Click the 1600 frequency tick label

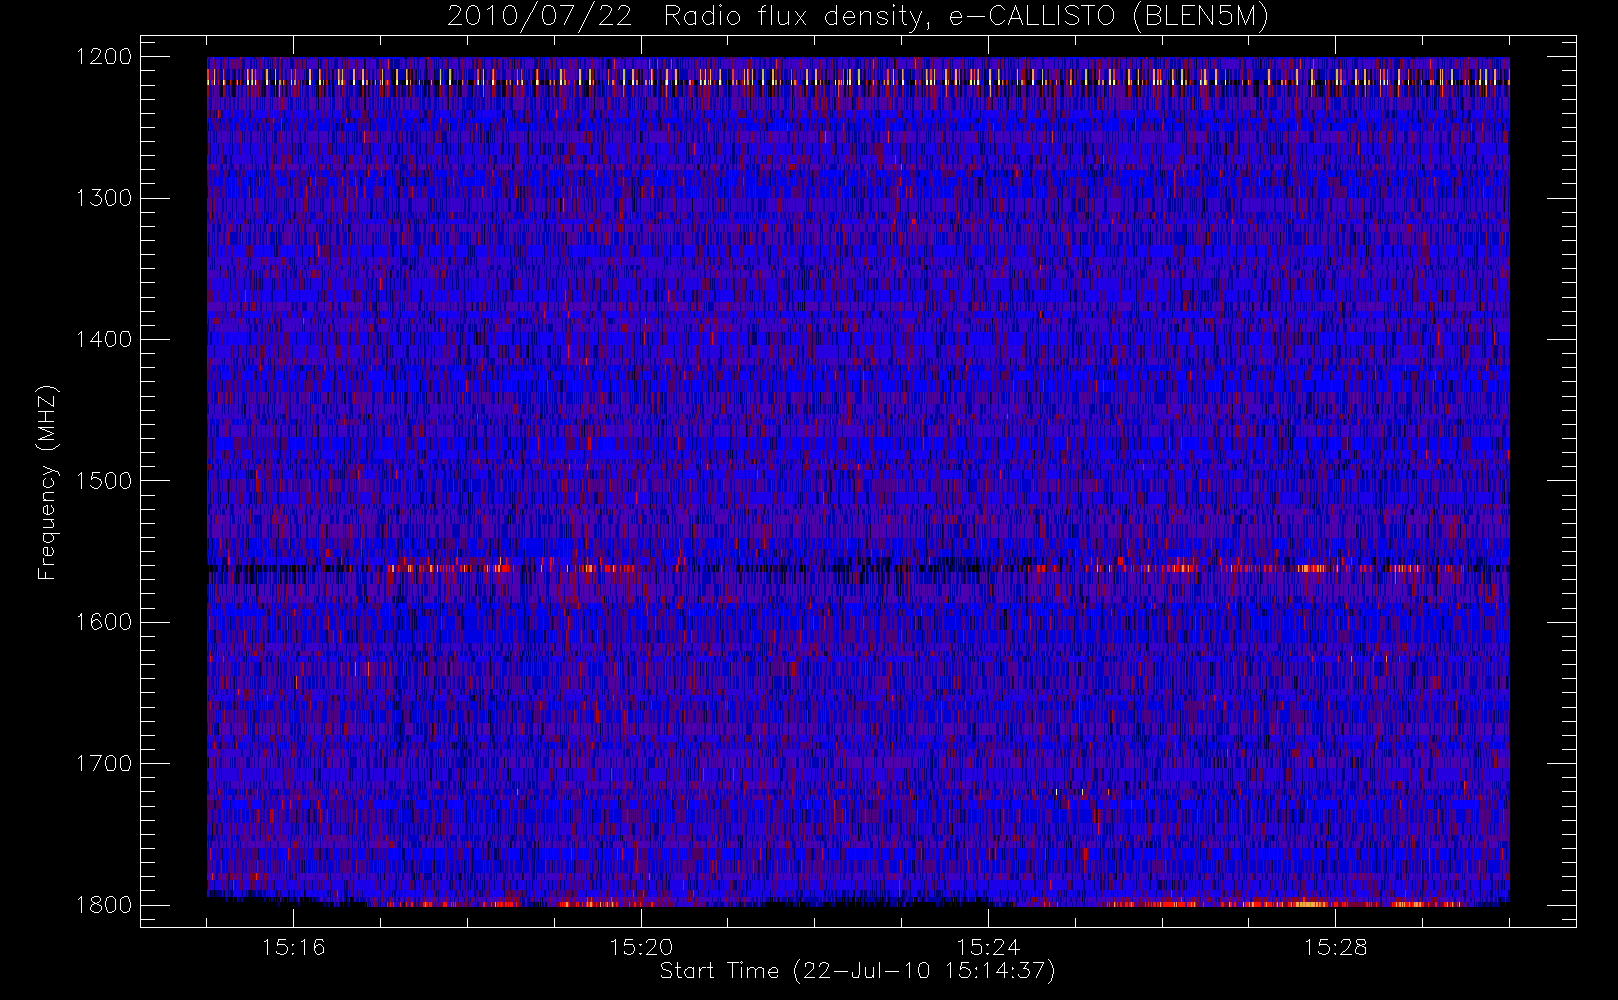104,622
